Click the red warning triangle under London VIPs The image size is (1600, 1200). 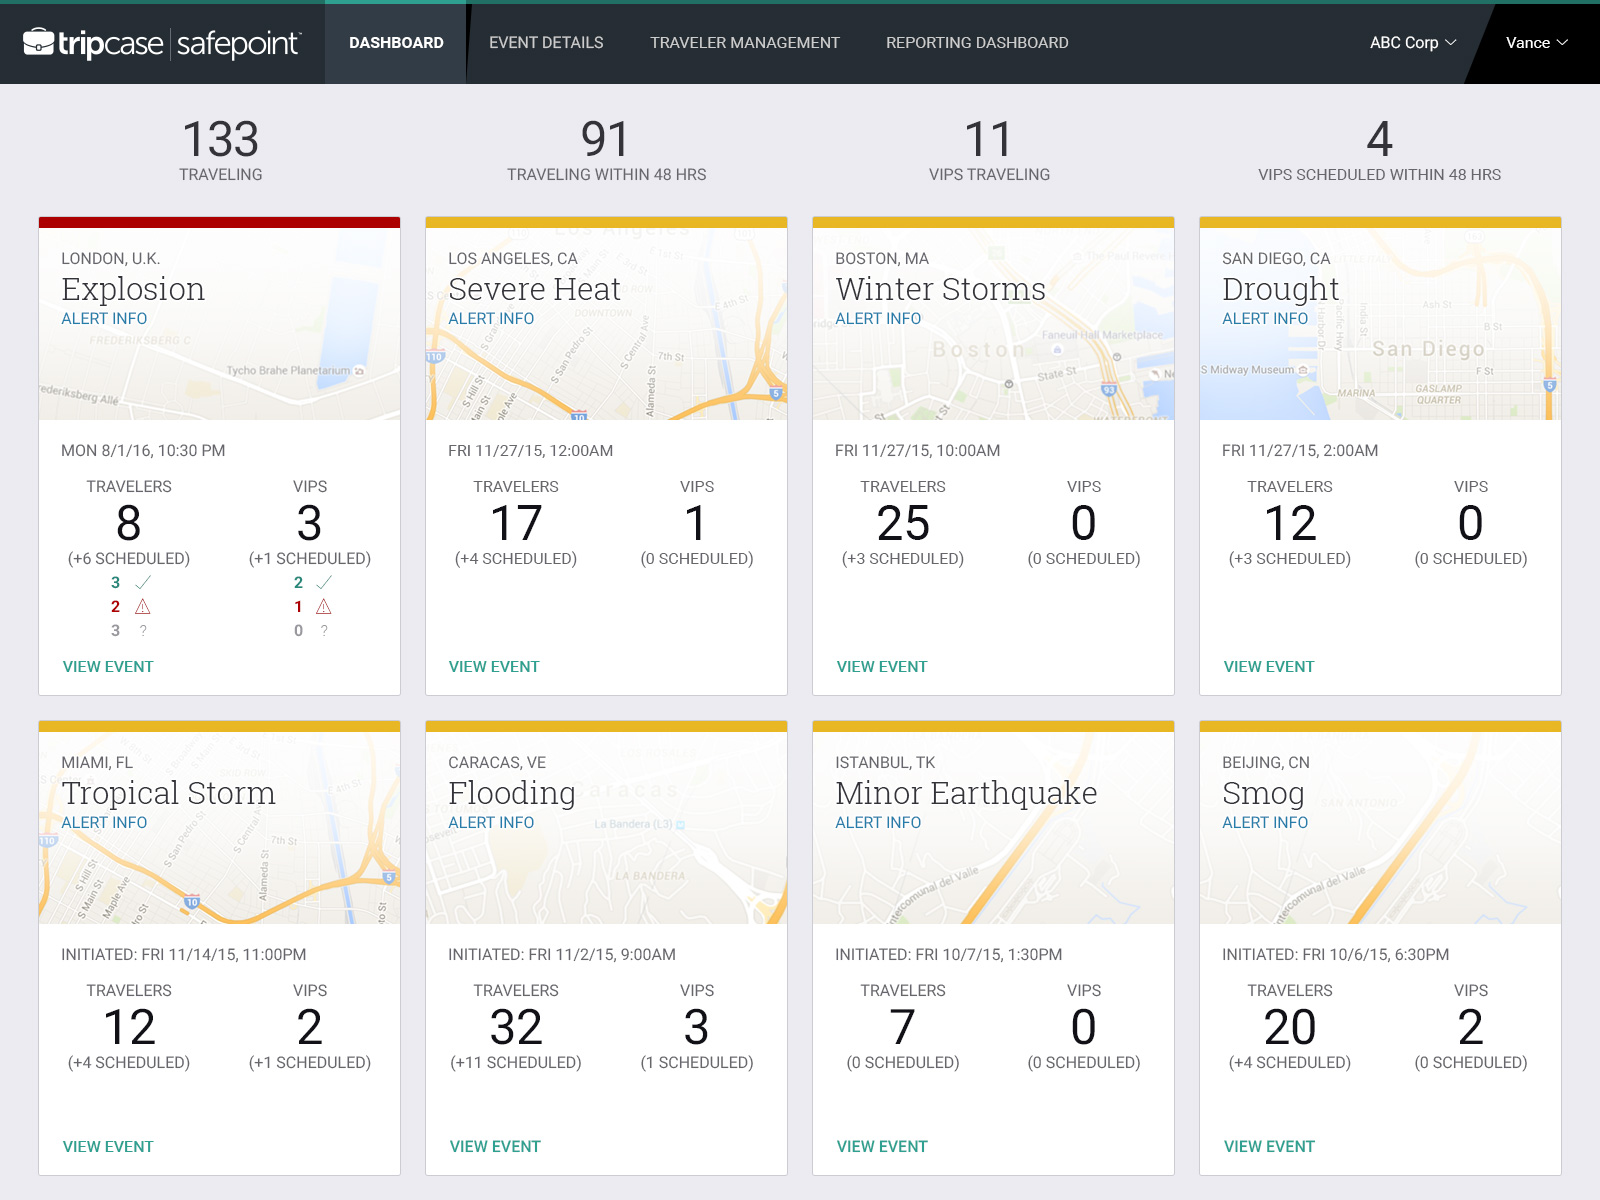[324, 607]
